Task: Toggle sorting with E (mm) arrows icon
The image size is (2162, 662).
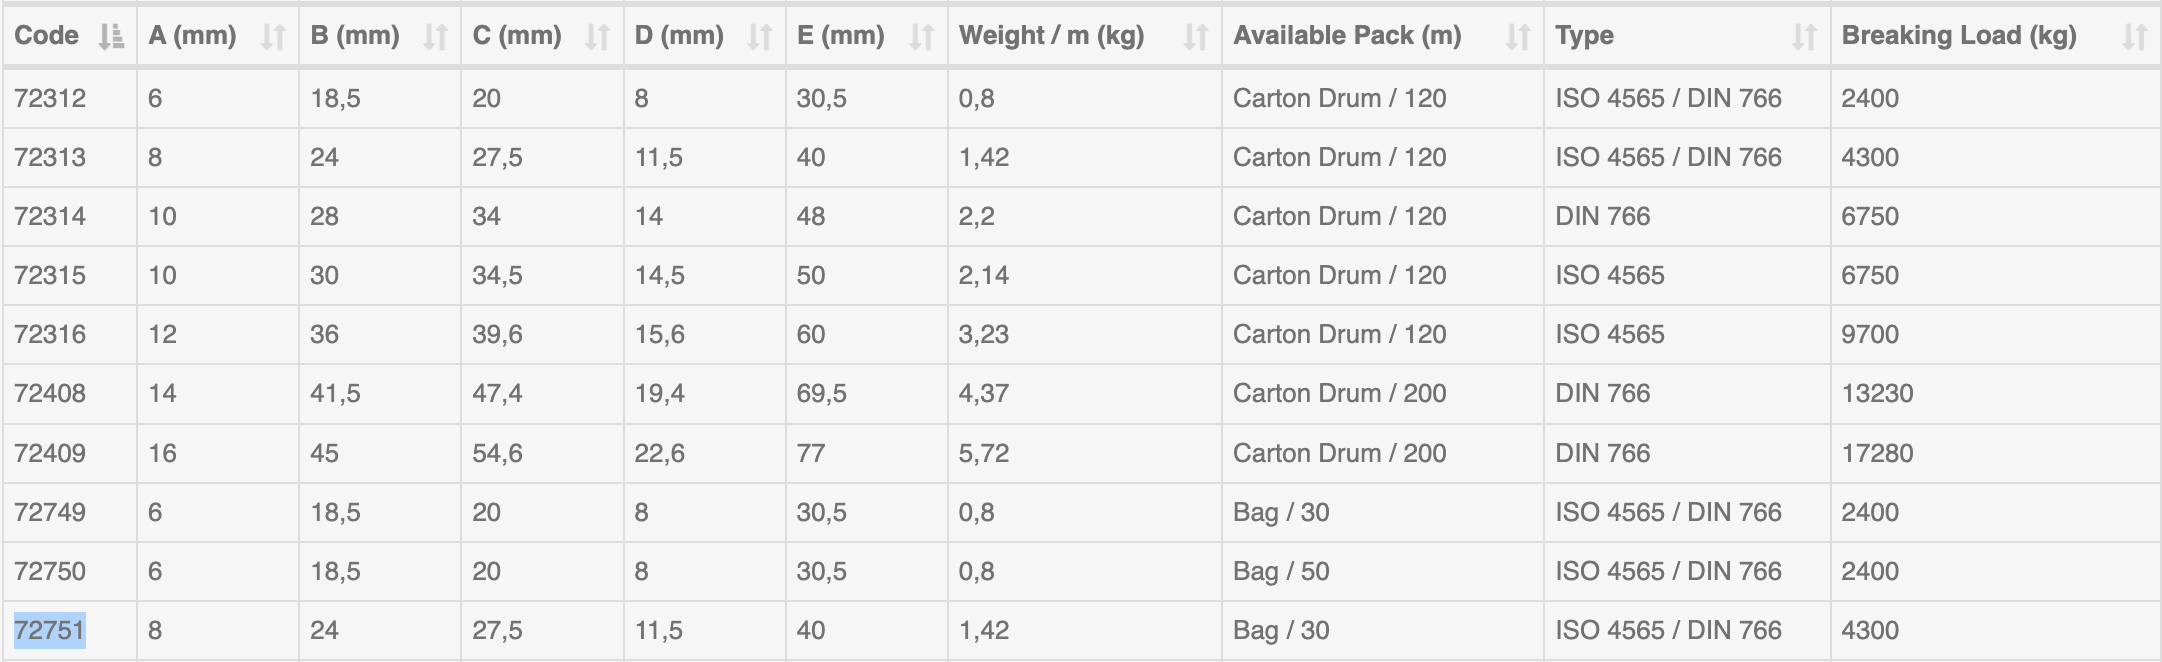Action: coord(921,37)
